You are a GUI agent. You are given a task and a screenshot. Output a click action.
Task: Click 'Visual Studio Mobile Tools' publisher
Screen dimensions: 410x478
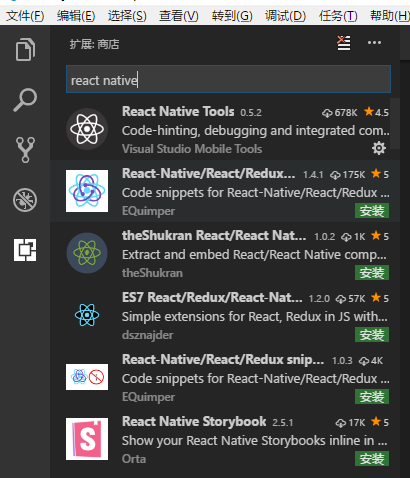(192, 149)
